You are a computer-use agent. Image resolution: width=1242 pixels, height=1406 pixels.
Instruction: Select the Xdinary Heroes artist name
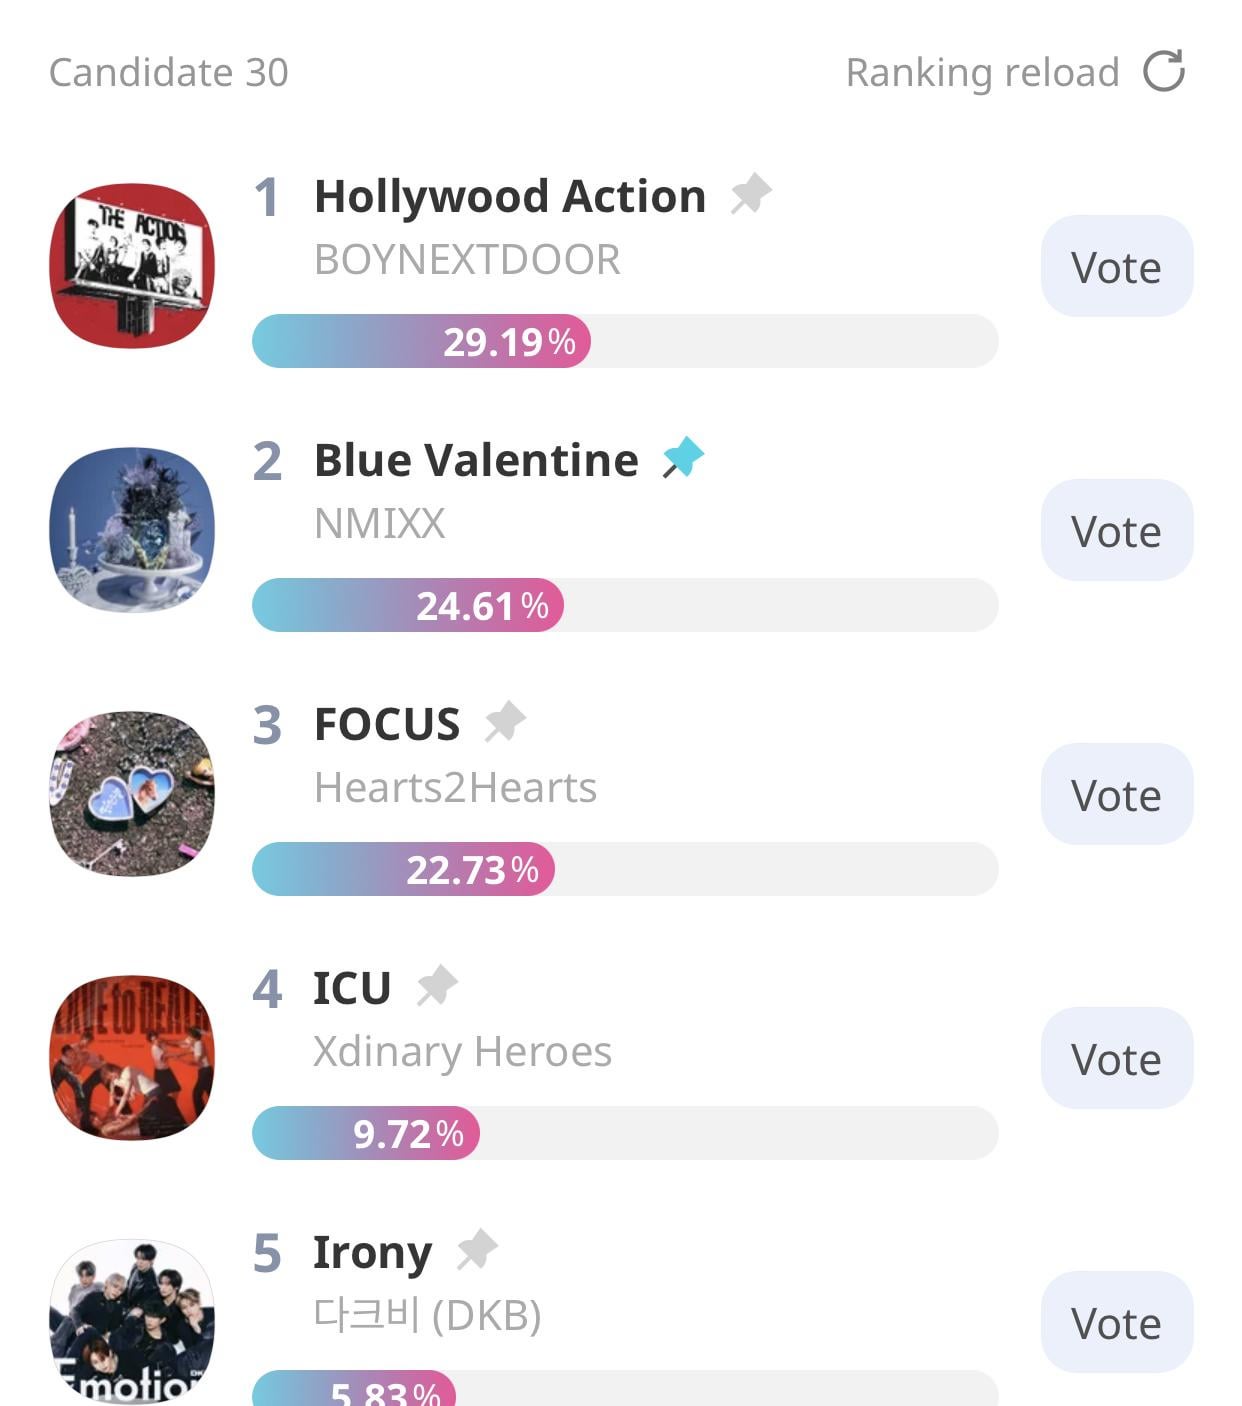pyautogui.click(x=462, y=1052)
